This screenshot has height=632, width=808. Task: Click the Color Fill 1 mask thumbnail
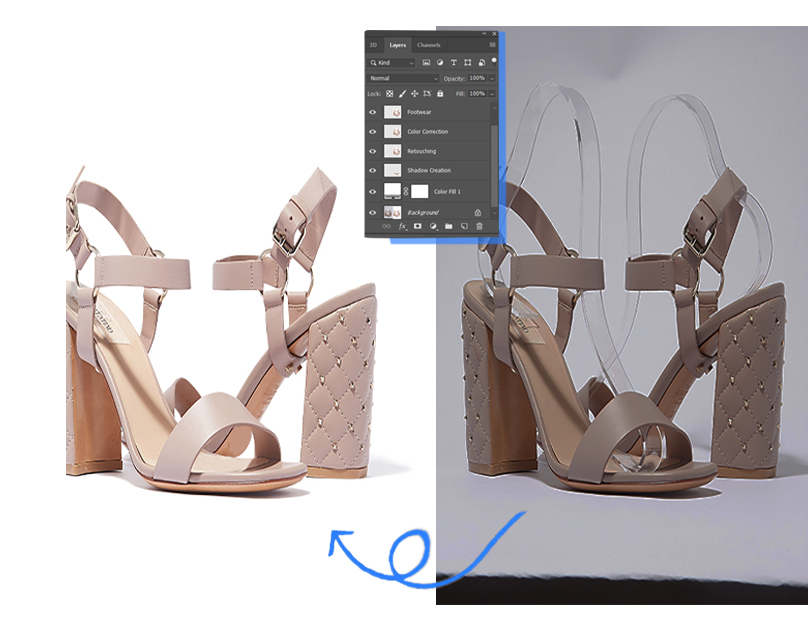click(420, 191)
